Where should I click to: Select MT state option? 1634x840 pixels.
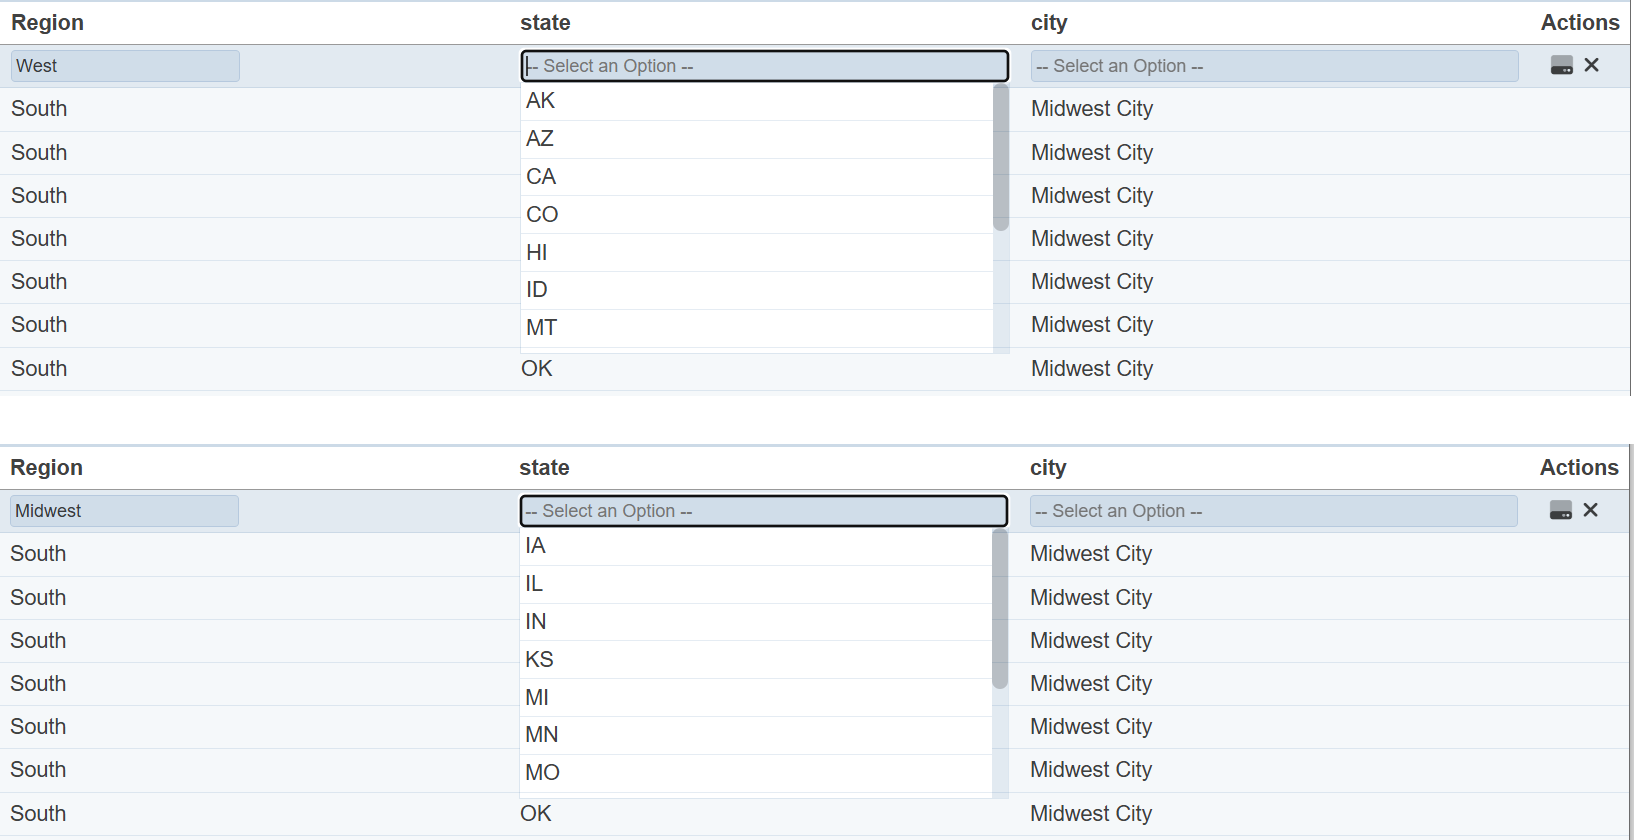coord(541,328)
